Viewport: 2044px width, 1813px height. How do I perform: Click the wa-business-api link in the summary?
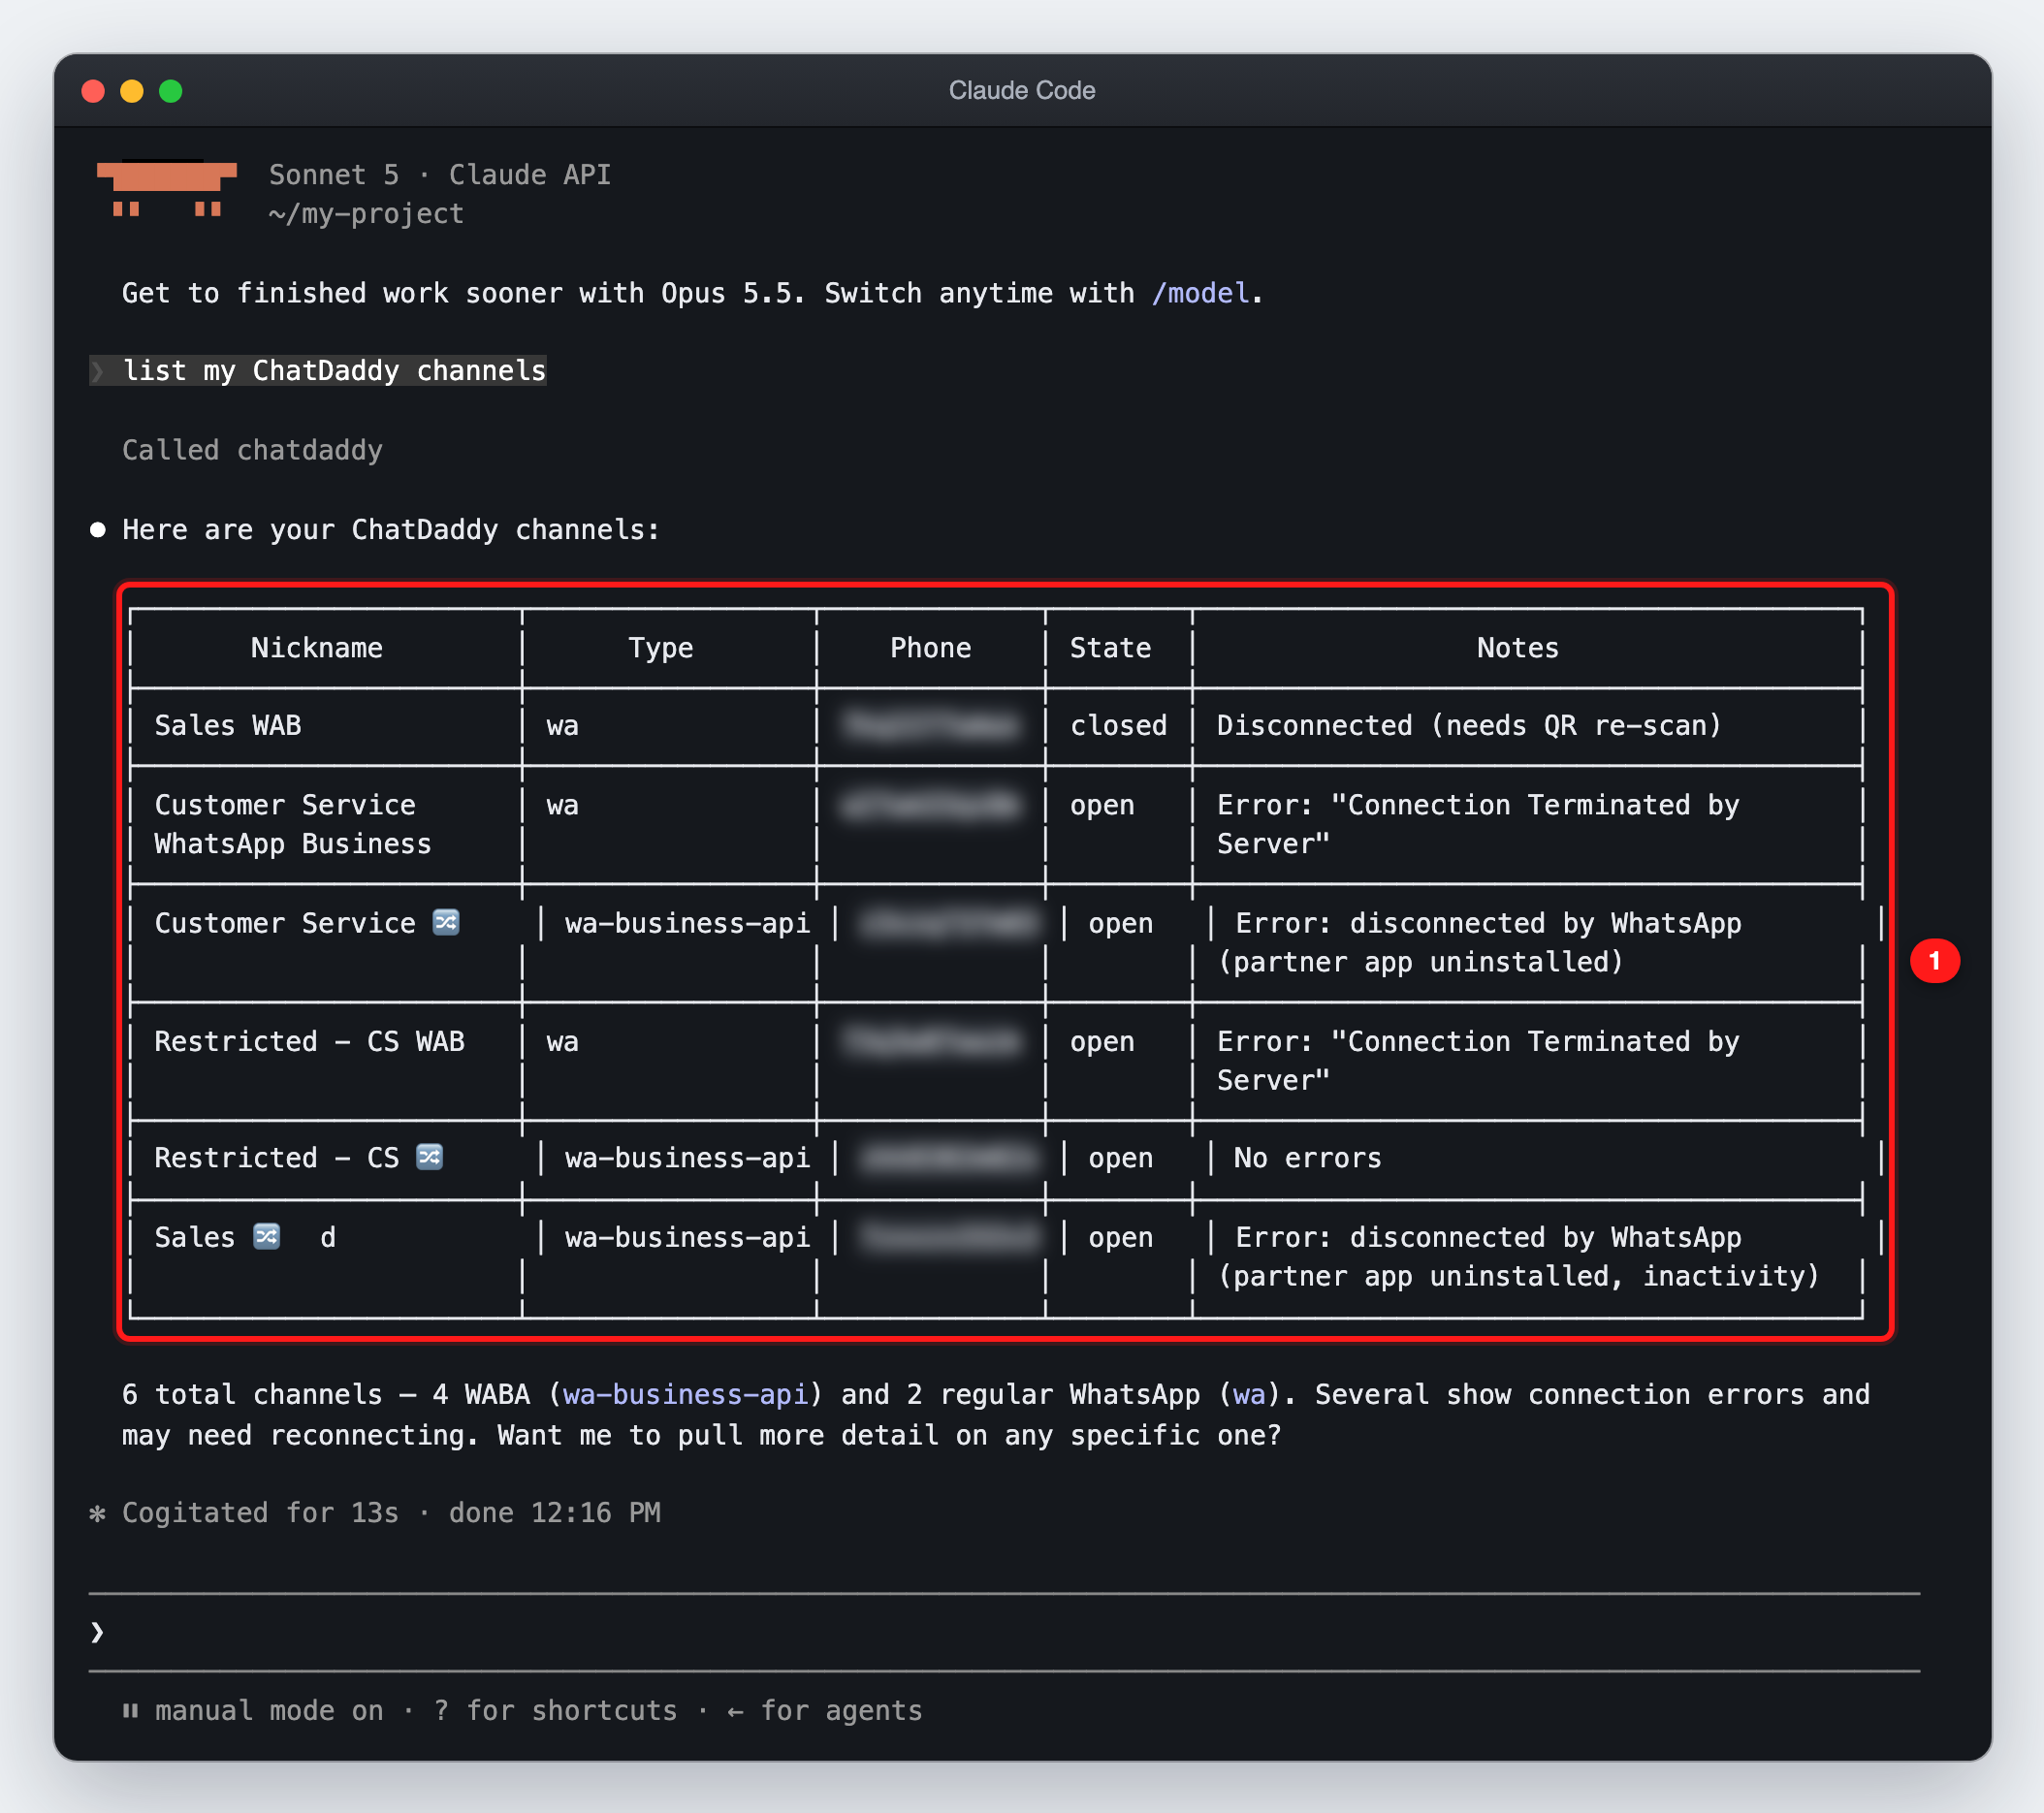click(685, 1394)
